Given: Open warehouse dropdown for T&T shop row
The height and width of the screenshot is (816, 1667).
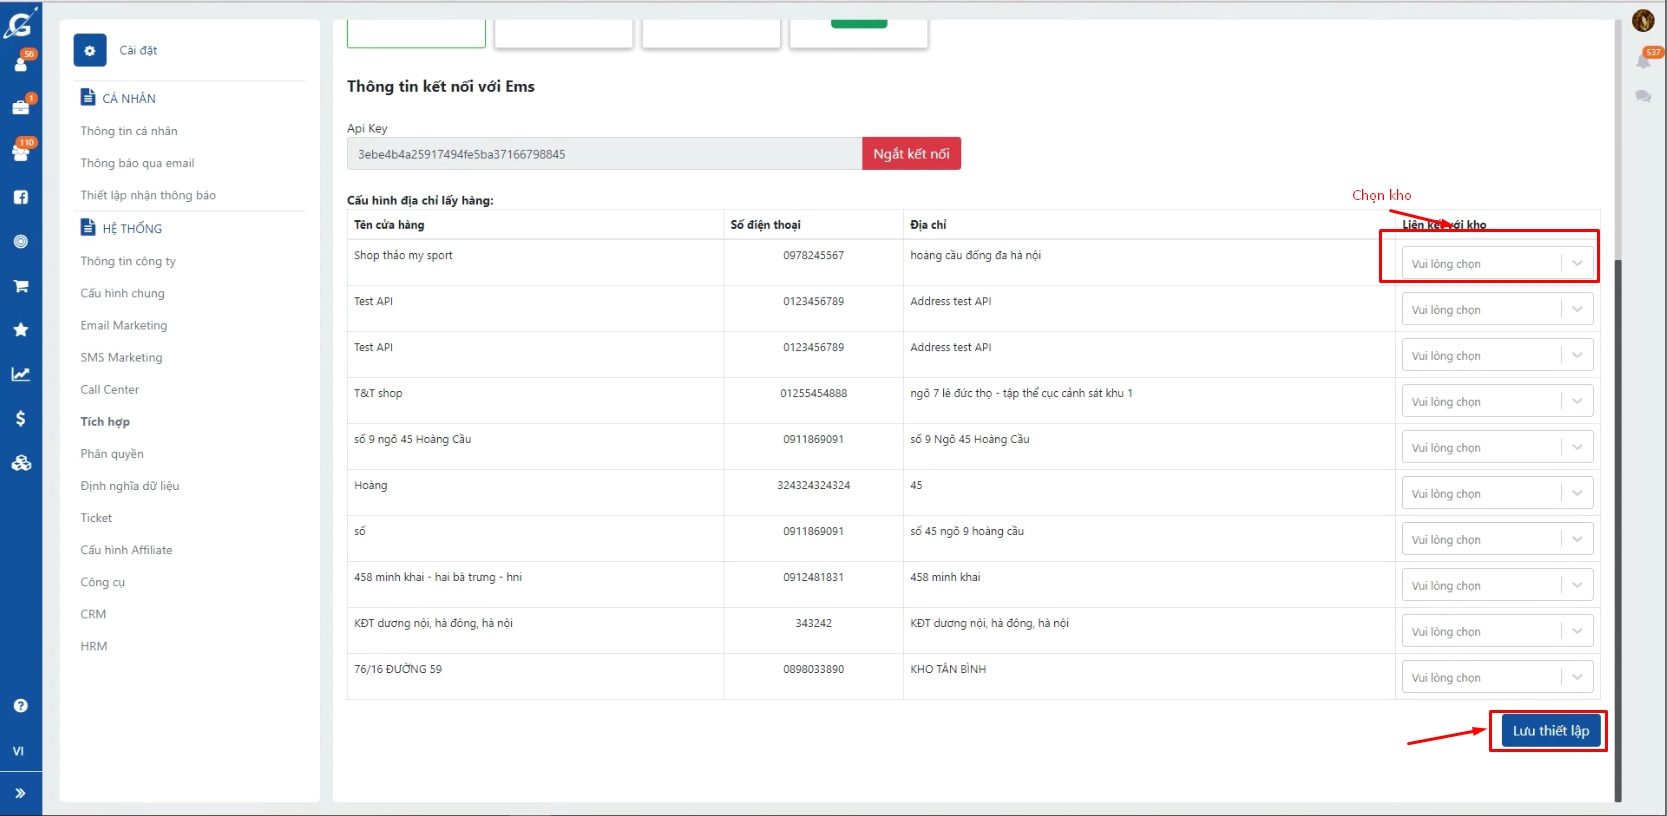Looking at the screenshot, I should point(1496,402).
